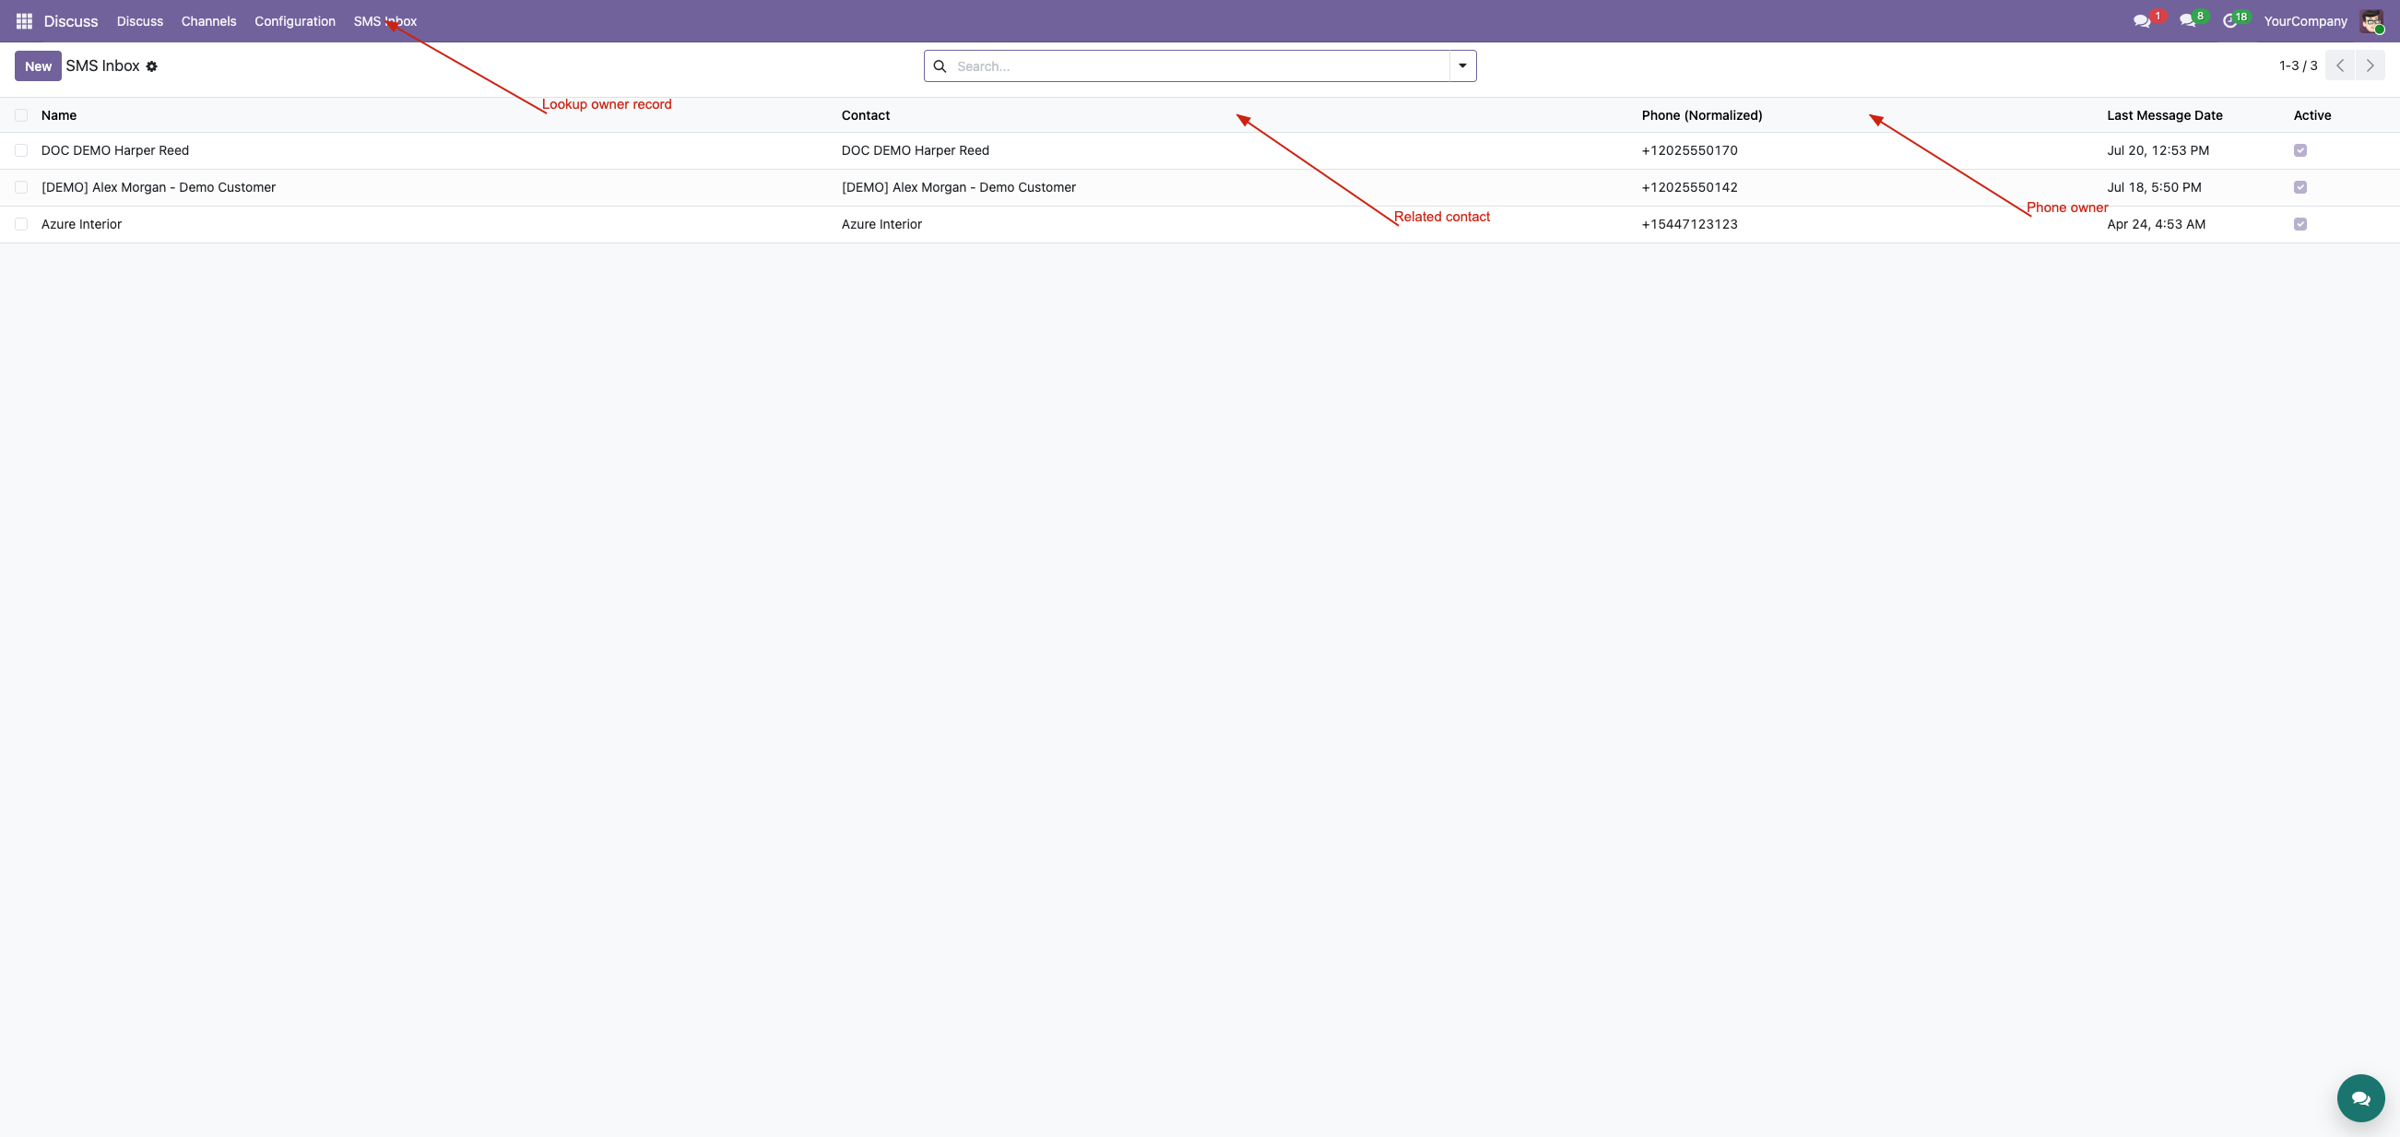Expand the search options dropdown arrow
This screenshot has height=1137, width=2400.
[1462, 66]
